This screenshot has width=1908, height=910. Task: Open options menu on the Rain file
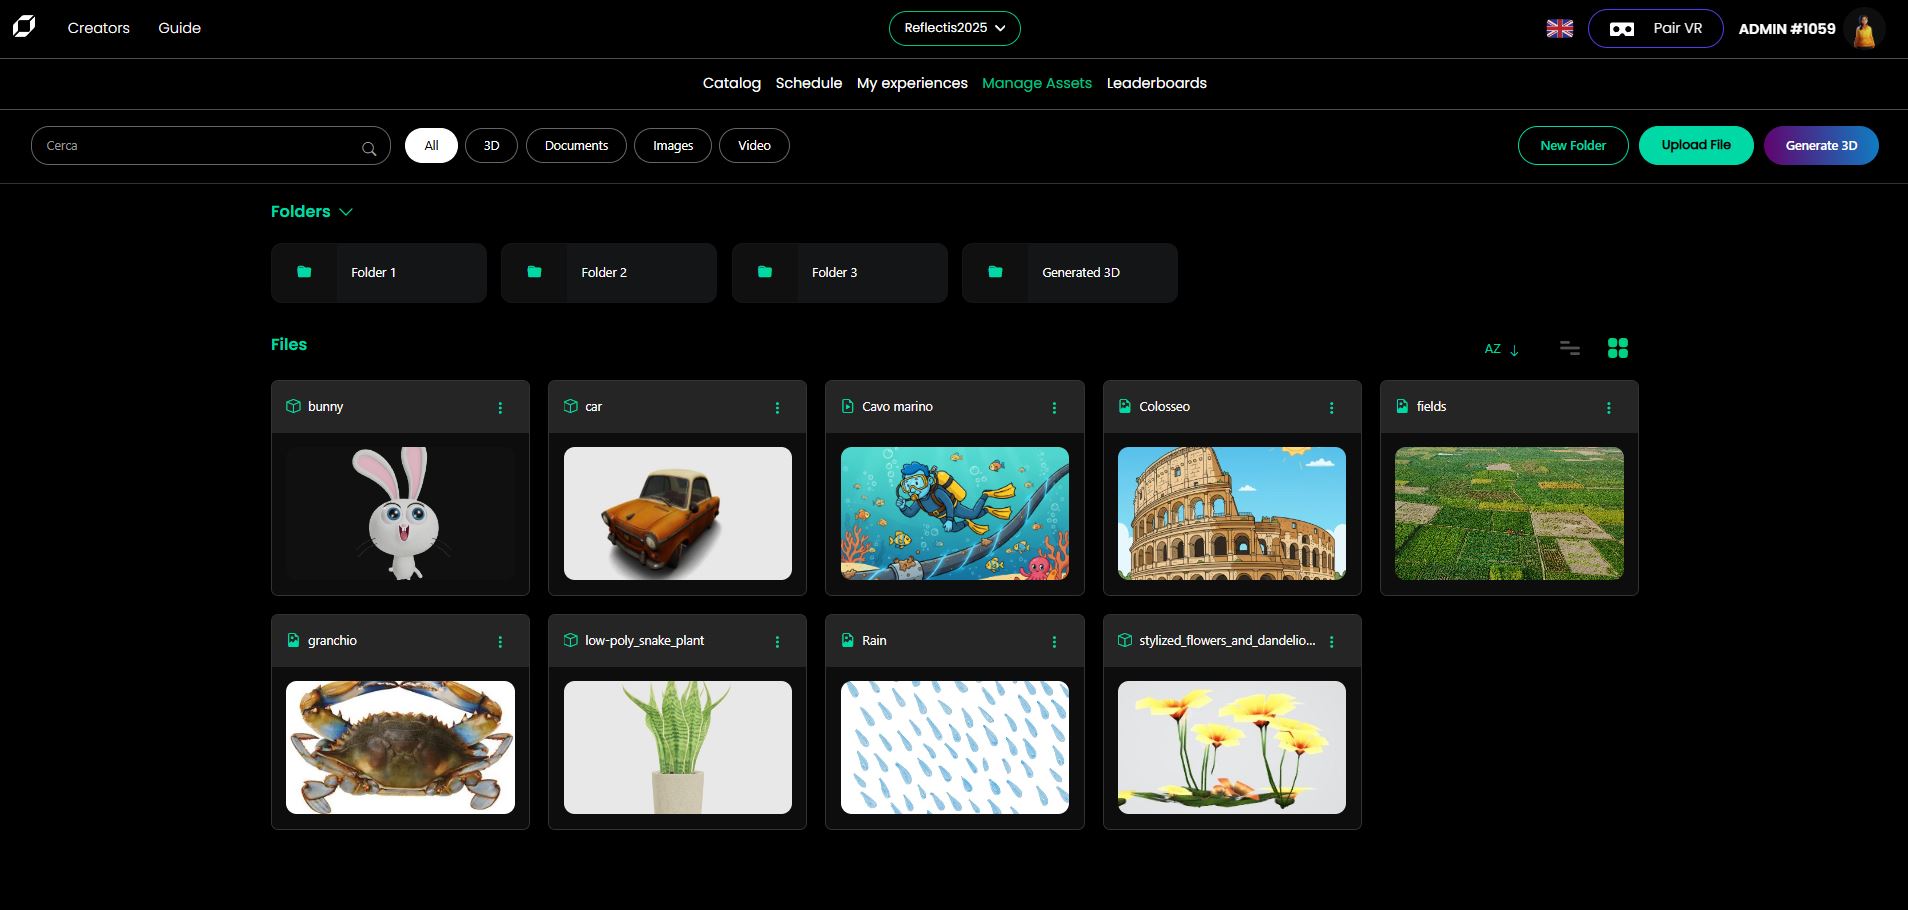[x=1054, y=642]
